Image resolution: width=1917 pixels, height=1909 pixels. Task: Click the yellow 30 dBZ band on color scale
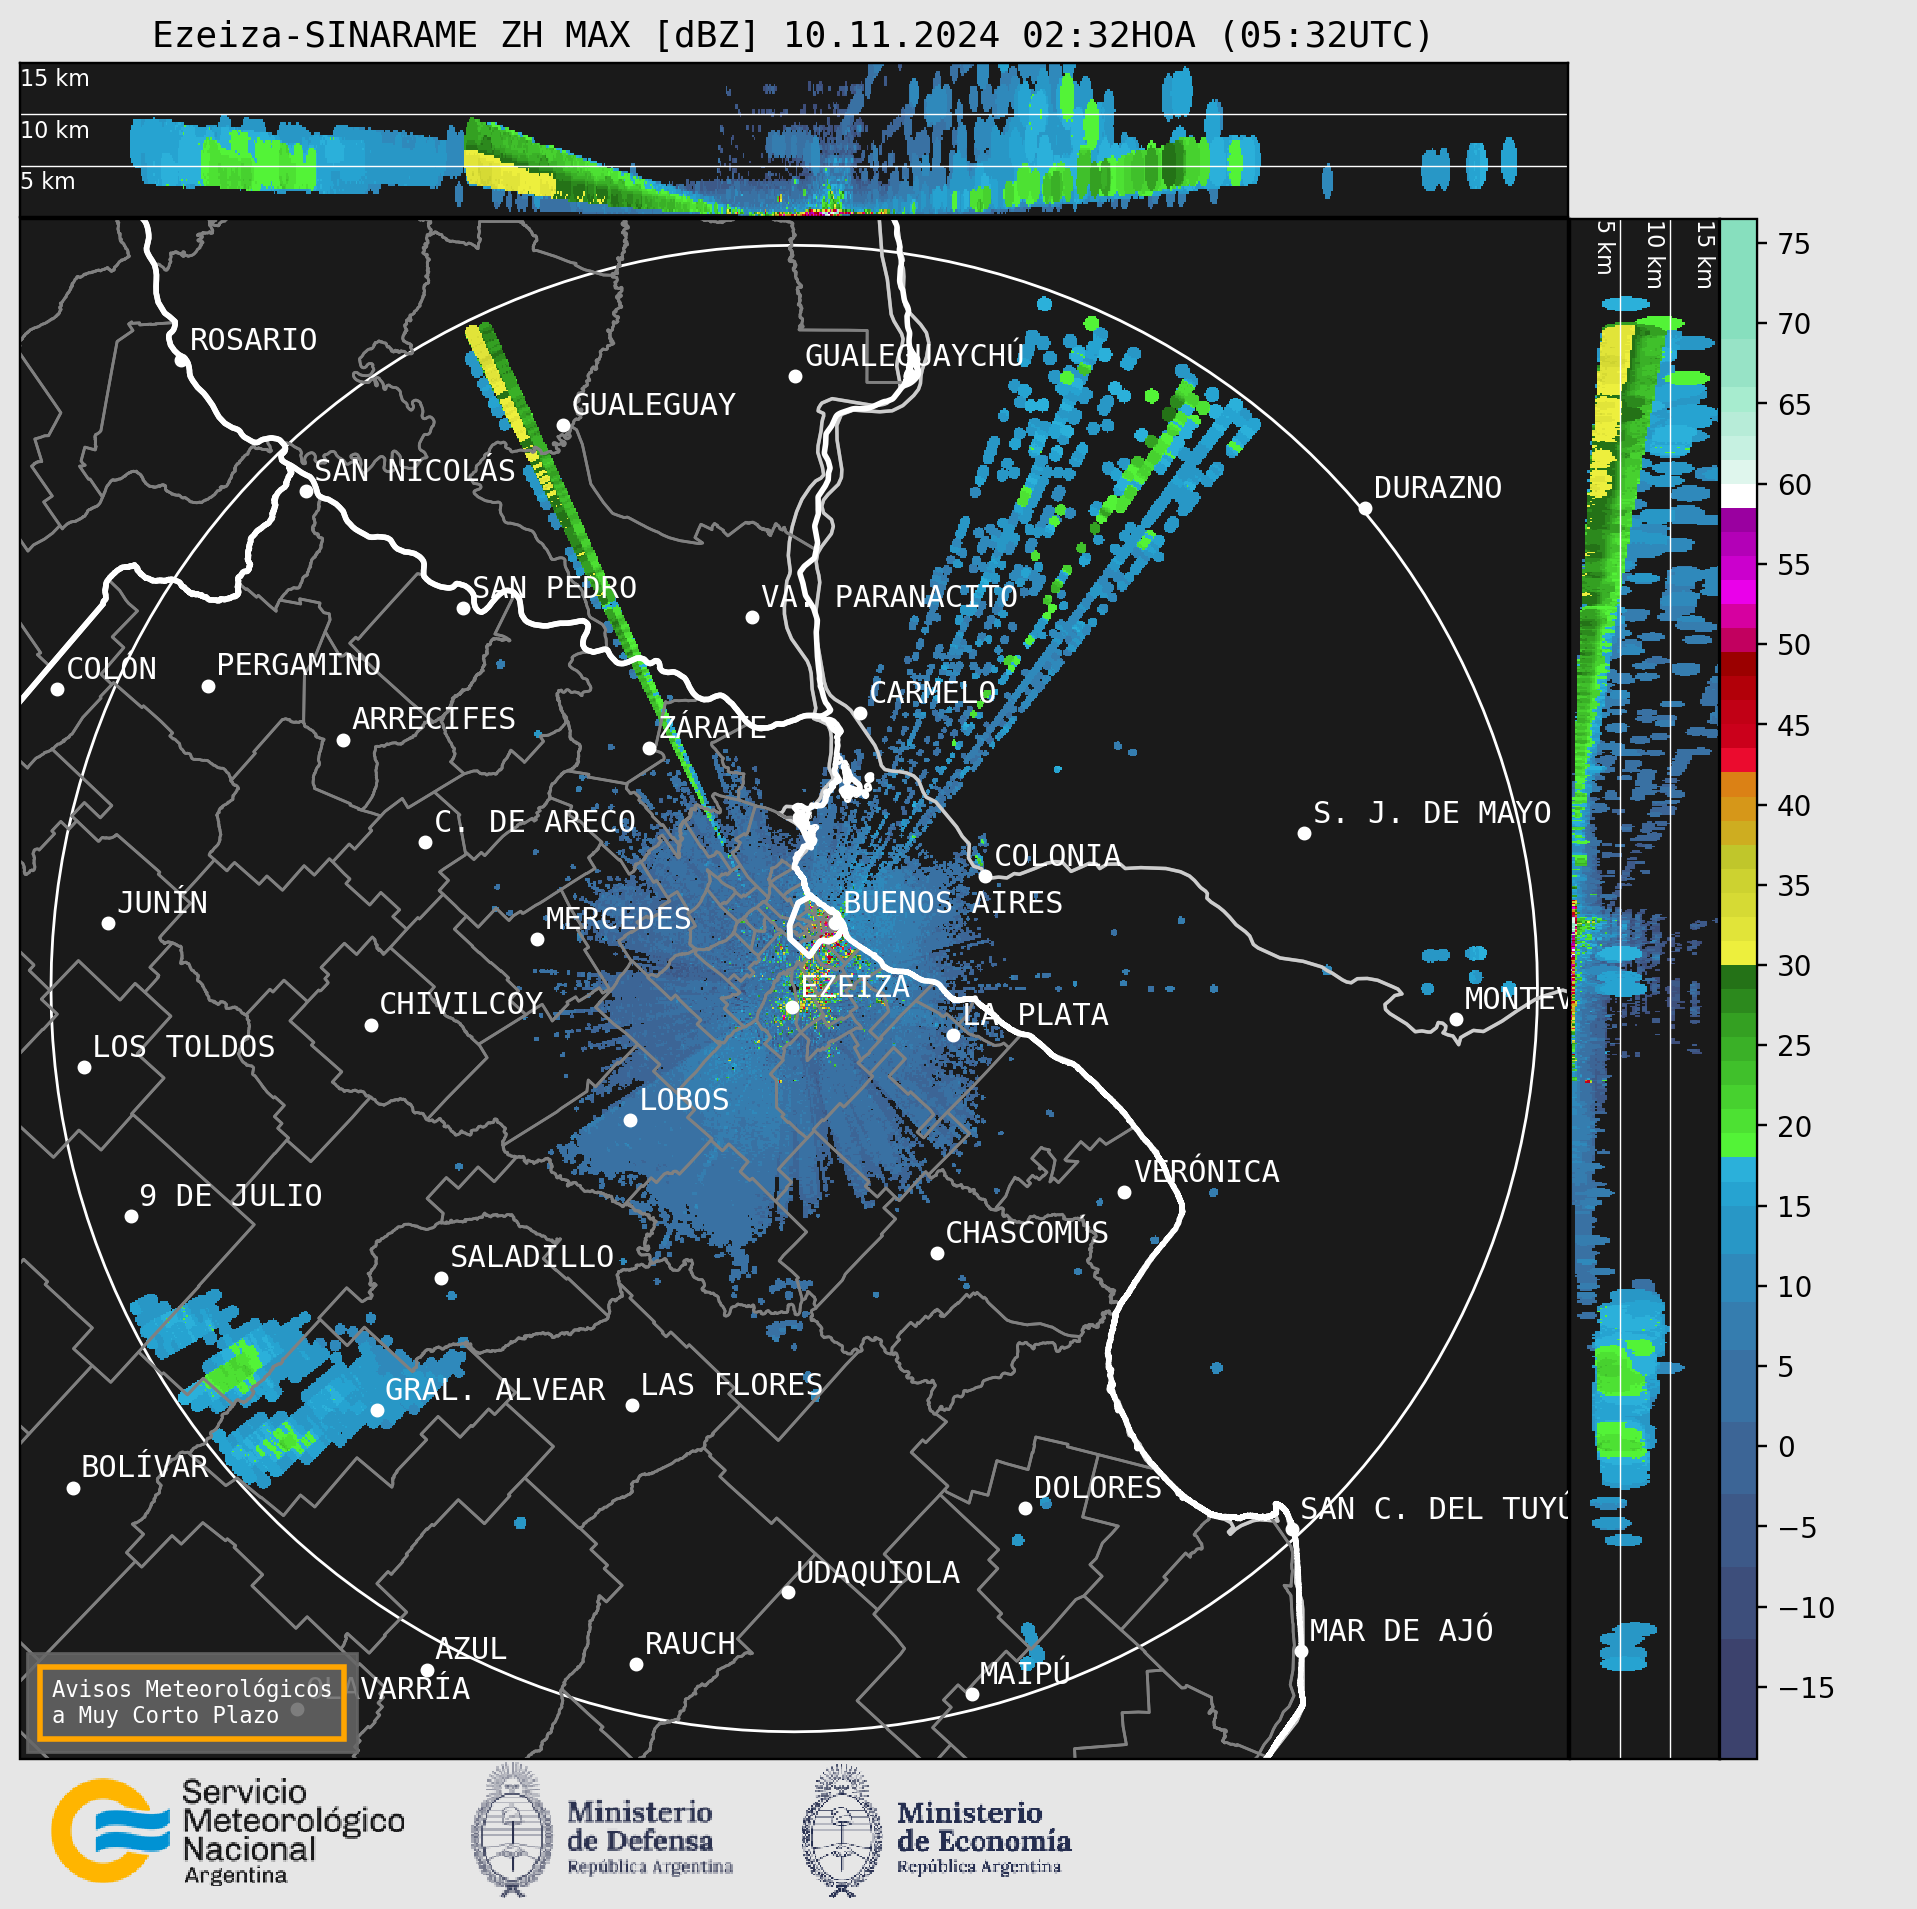[1738, 953]
